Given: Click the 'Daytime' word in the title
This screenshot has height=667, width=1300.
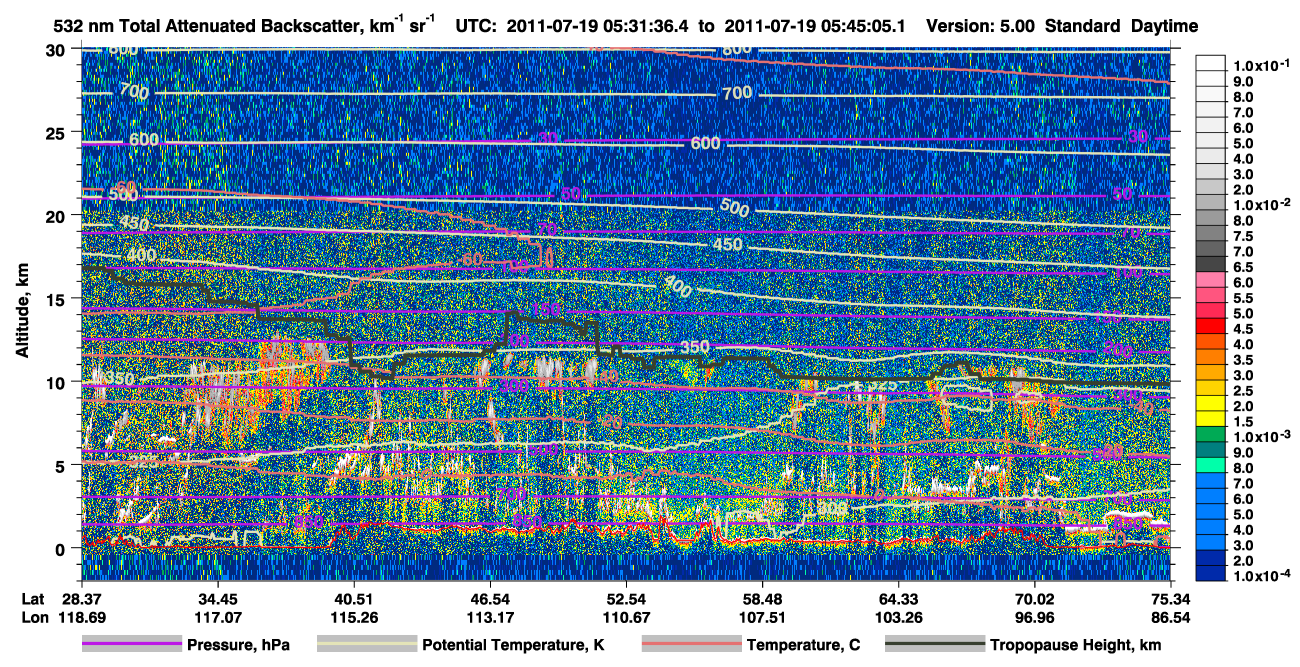Looking at the screenshot, I should click(1166, 26).
